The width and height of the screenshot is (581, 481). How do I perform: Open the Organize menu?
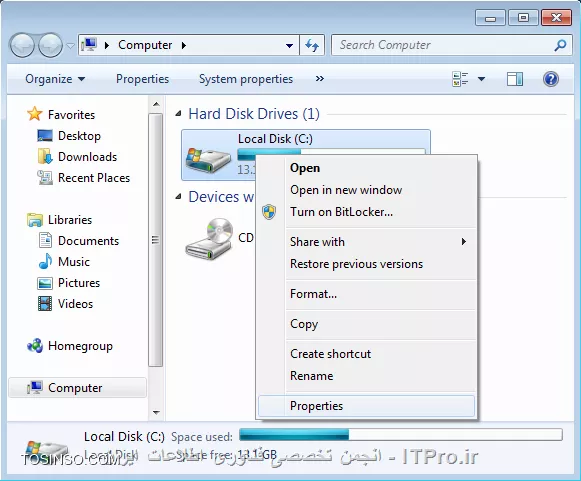[55, 79]
